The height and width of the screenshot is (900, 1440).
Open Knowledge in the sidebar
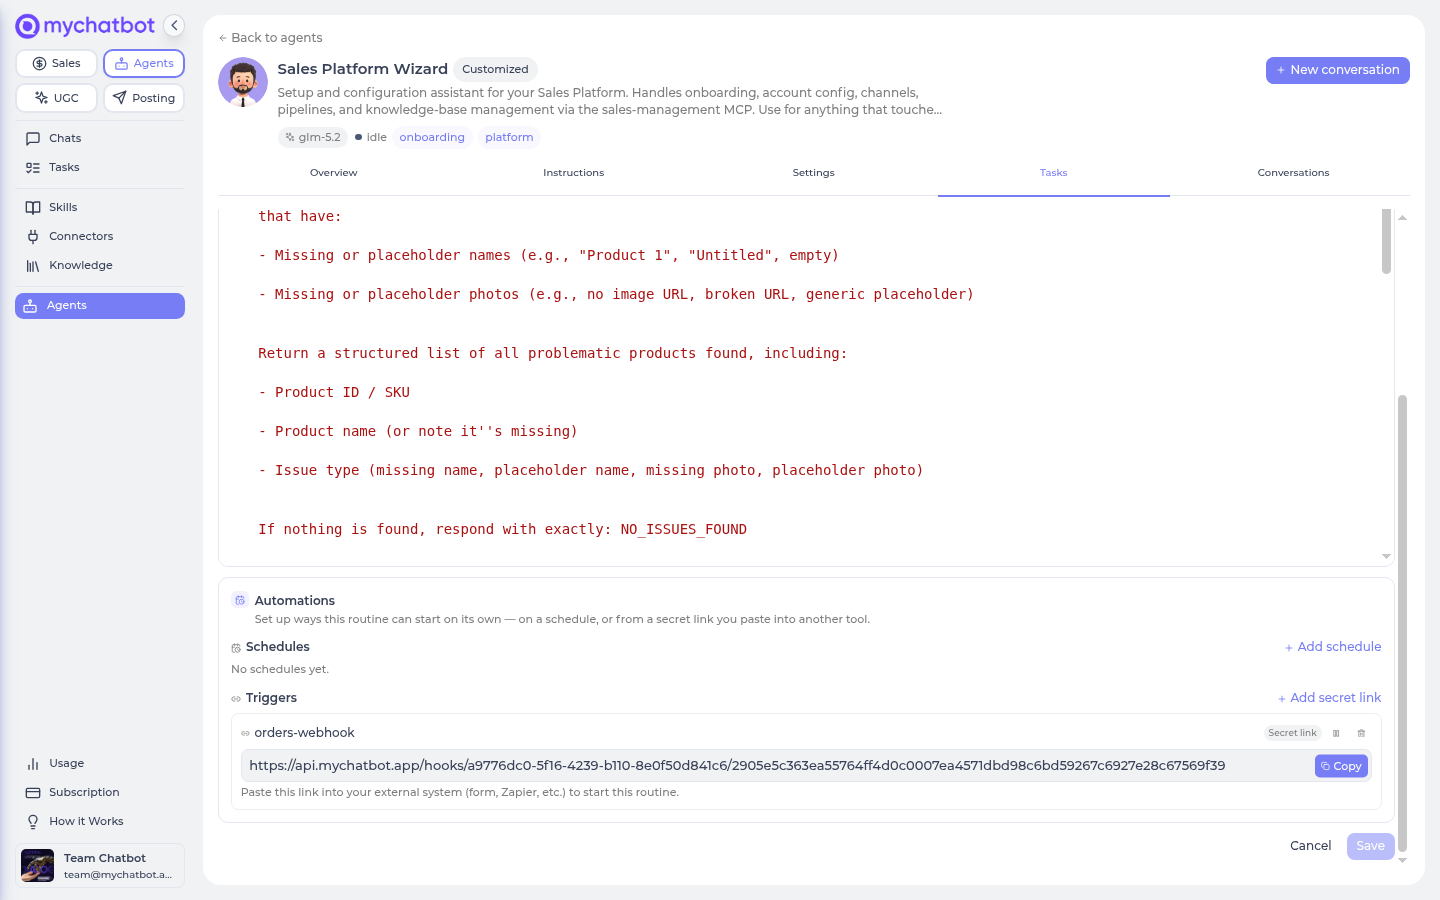100,265
